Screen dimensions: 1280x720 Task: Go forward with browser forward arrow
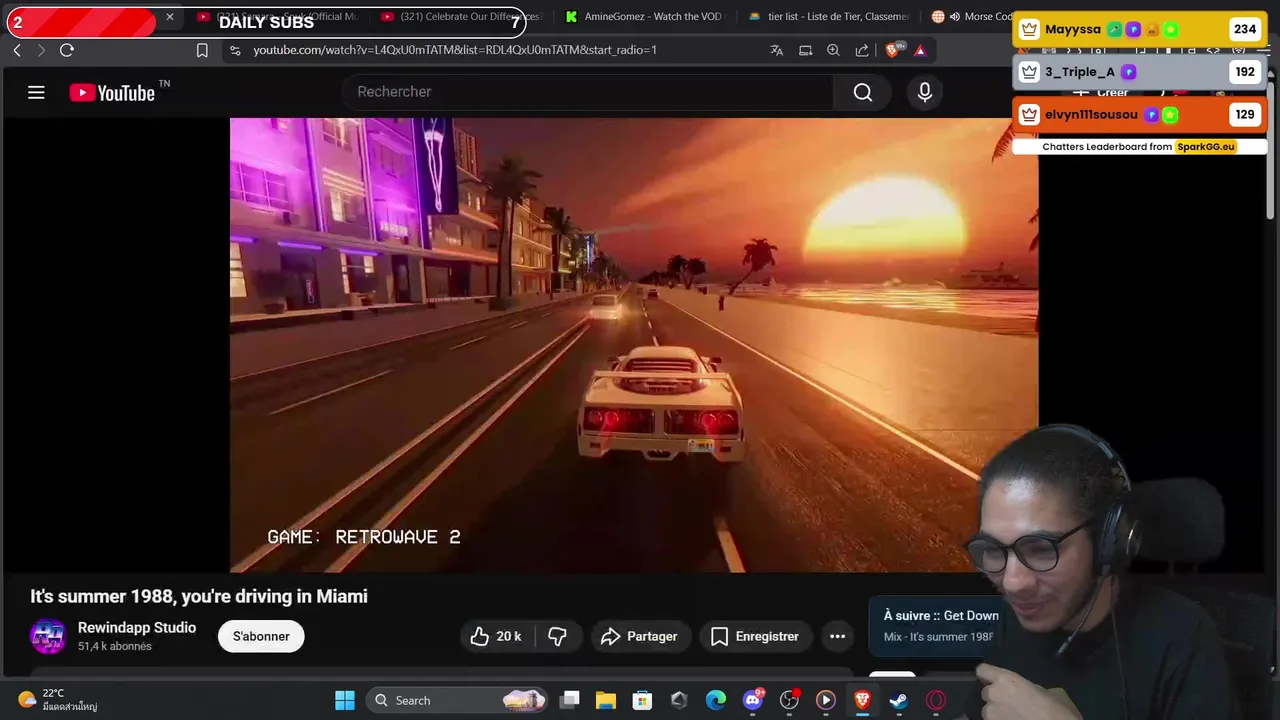[x=41, y=50]
